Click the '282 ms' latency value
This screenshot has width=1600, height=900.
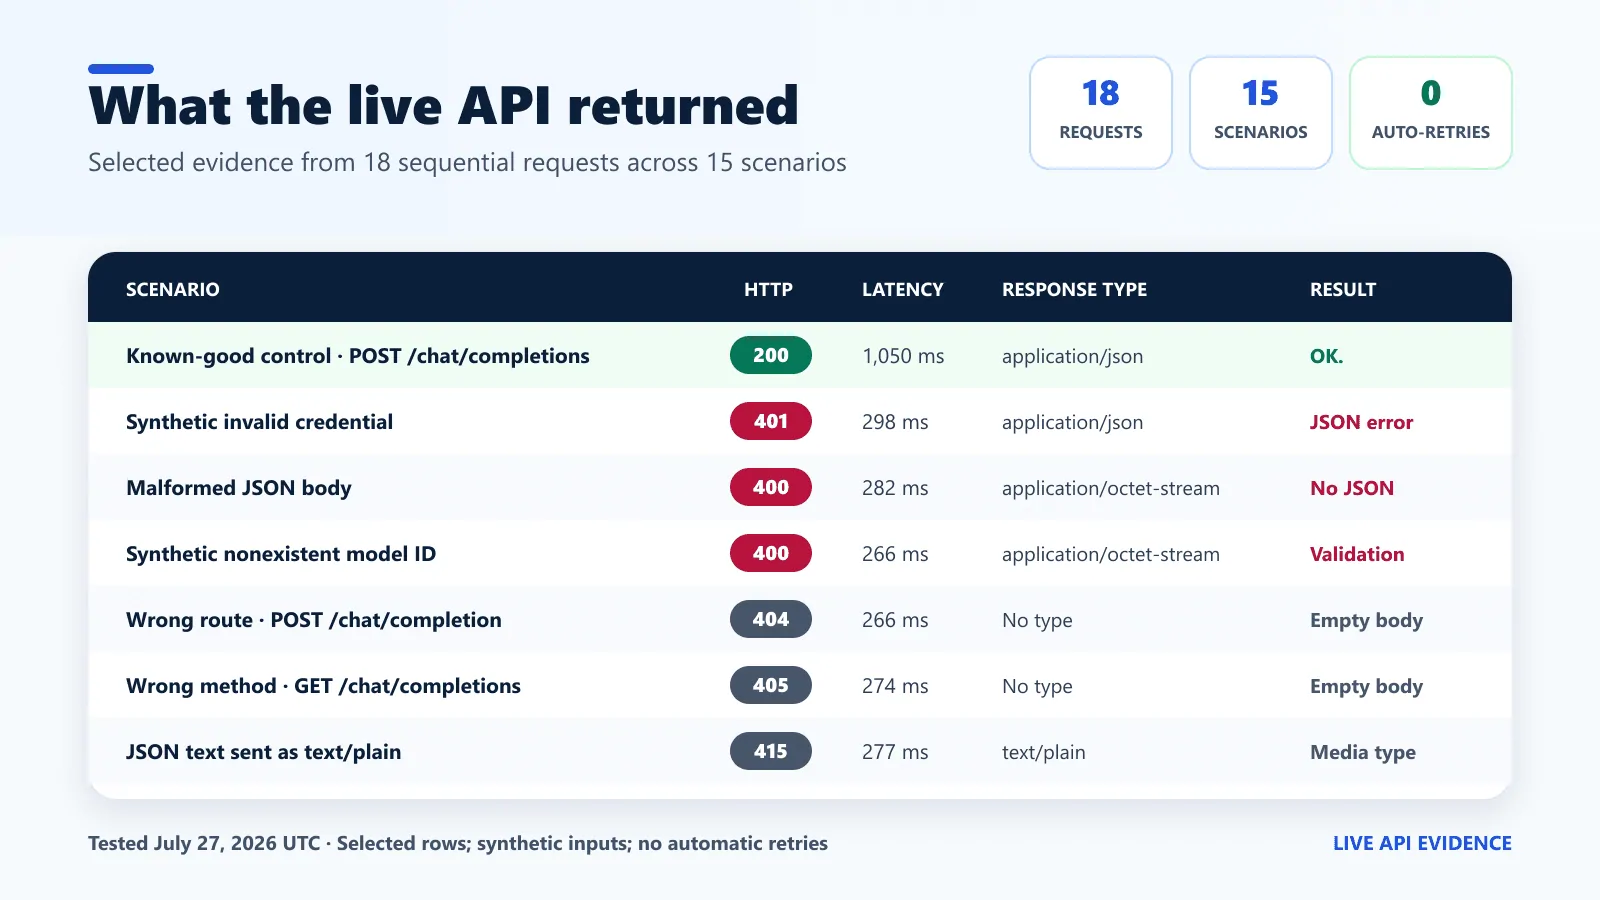point(895,488)
